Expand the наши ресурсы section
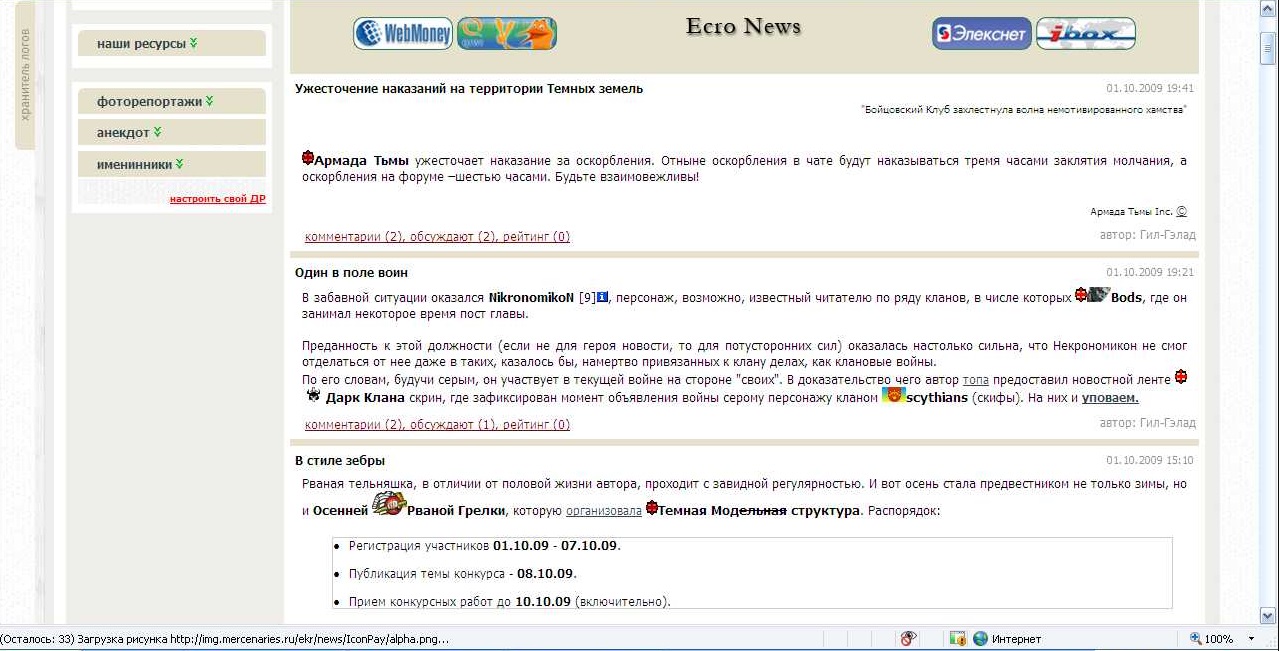1279x651 pixels. coord(172,43)
